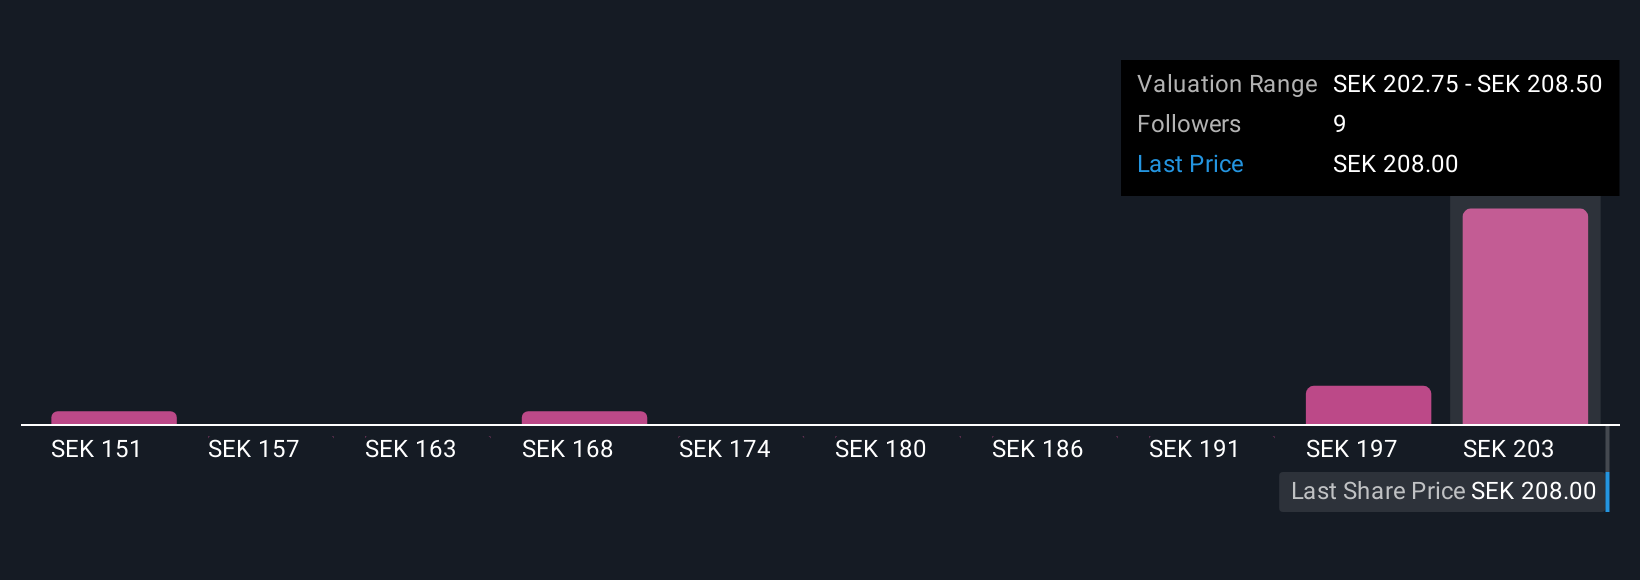Click the SEK 197 axis label
The width and height of the screenshot is (1640, 580).
(x=1351, y=449)
